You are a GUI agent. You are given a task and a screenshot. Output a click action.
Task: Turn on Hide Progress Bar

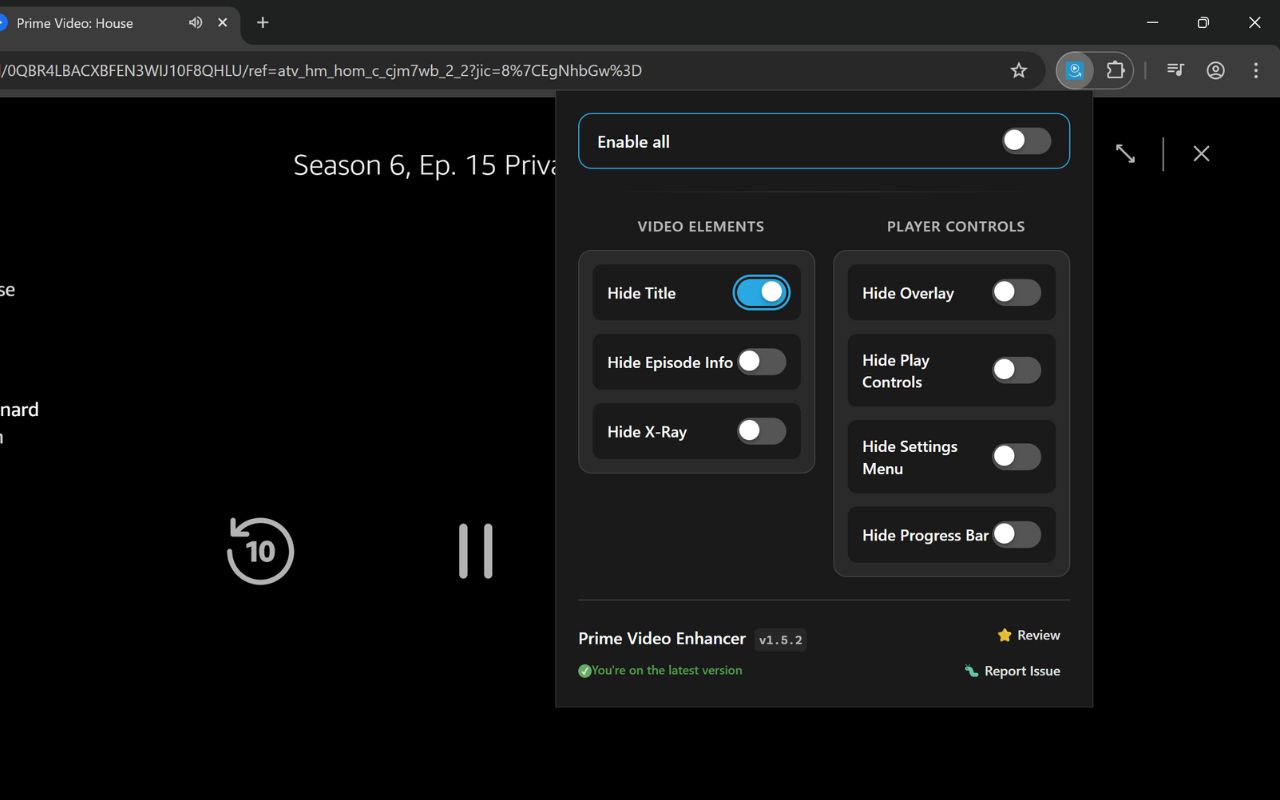(x=1017, y=535)
